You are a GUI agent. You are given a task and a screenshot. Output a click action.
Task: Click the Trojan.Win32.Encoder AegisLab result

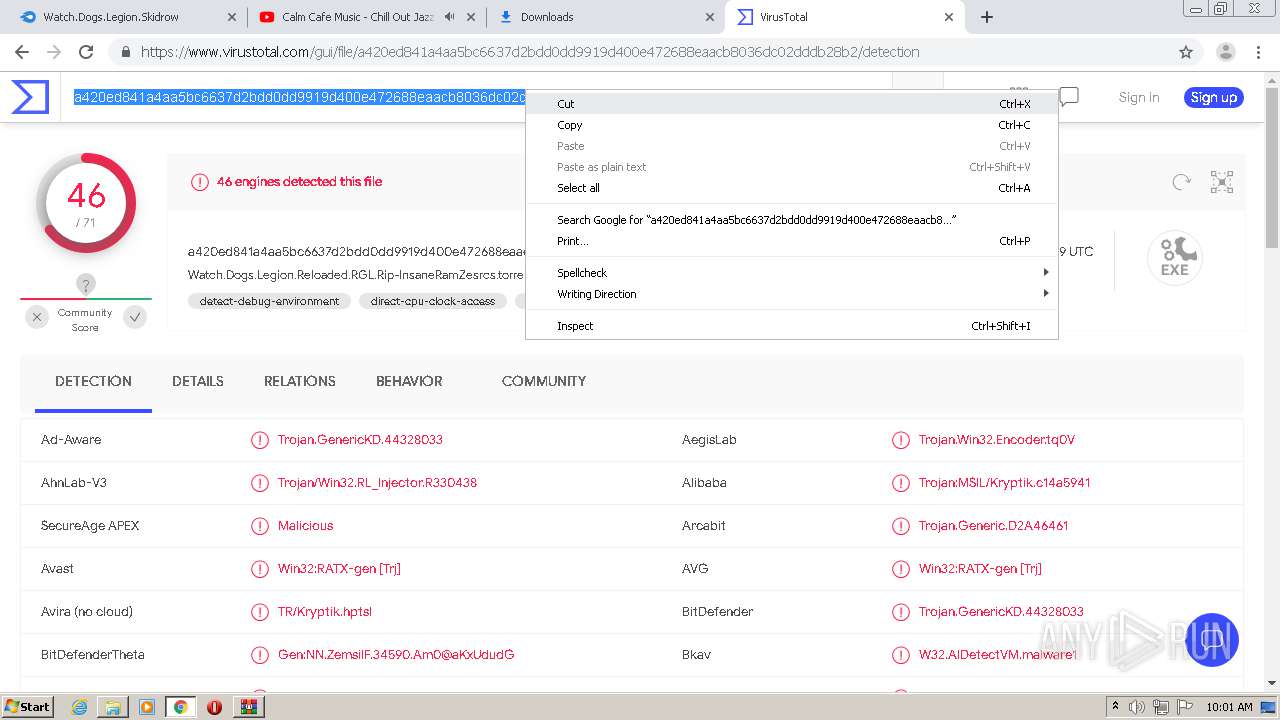point(997,440)
